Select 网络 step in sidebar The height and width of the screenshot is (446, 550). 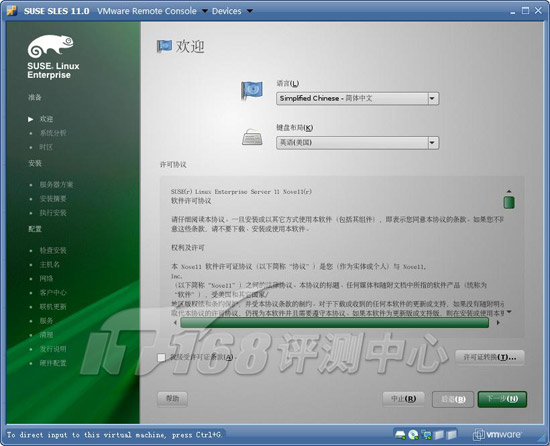point(46,279)
